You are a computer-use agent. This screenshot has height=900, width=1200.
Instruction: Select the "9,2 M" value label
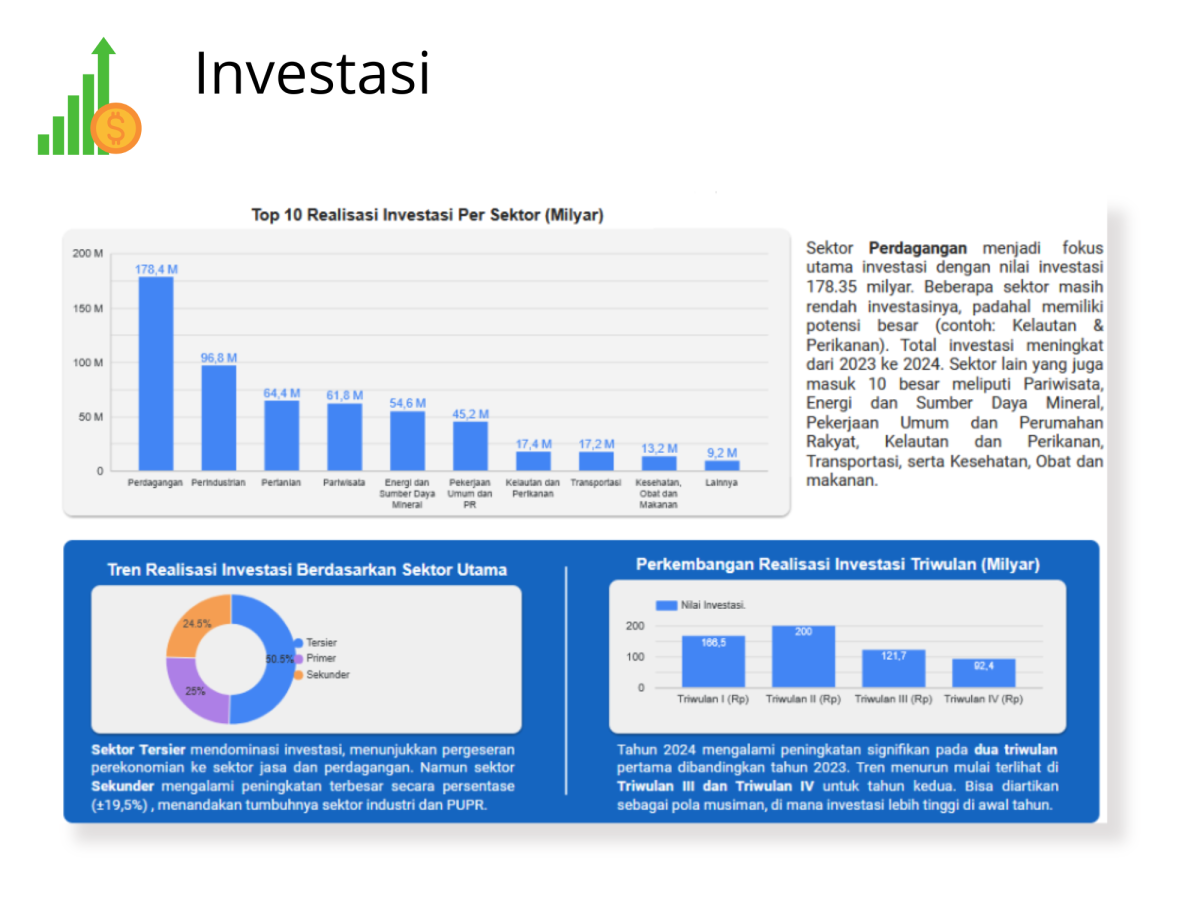pyautogui.click(x=723, y=453)
